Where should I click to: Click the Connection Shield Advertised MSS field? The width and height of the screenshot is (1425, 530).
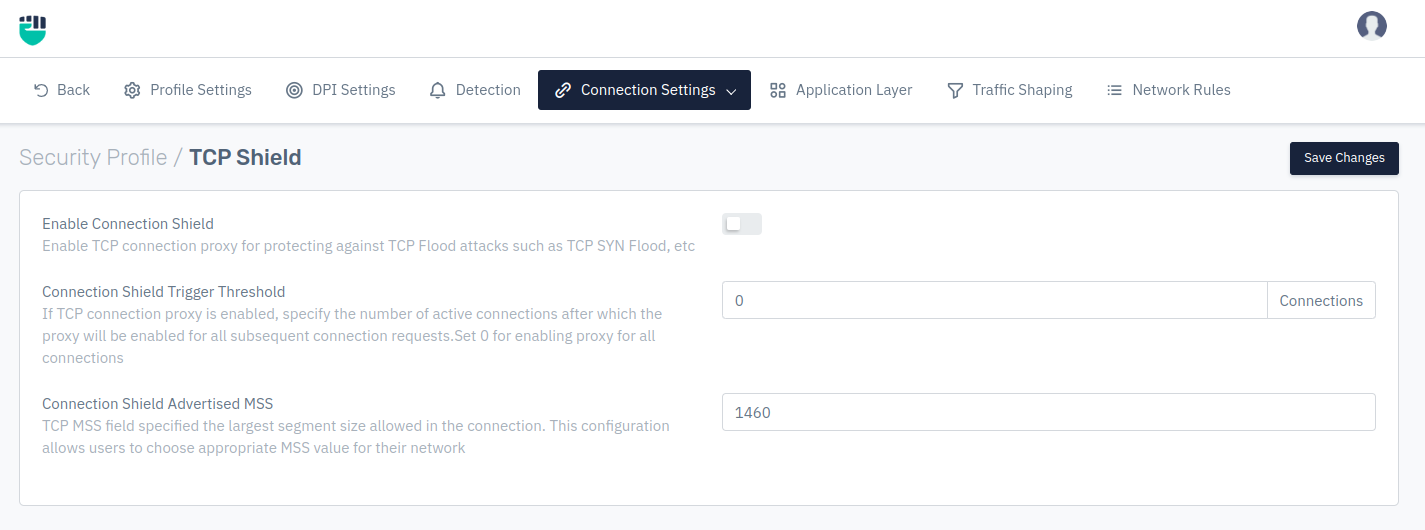(x=1048, y=412)
